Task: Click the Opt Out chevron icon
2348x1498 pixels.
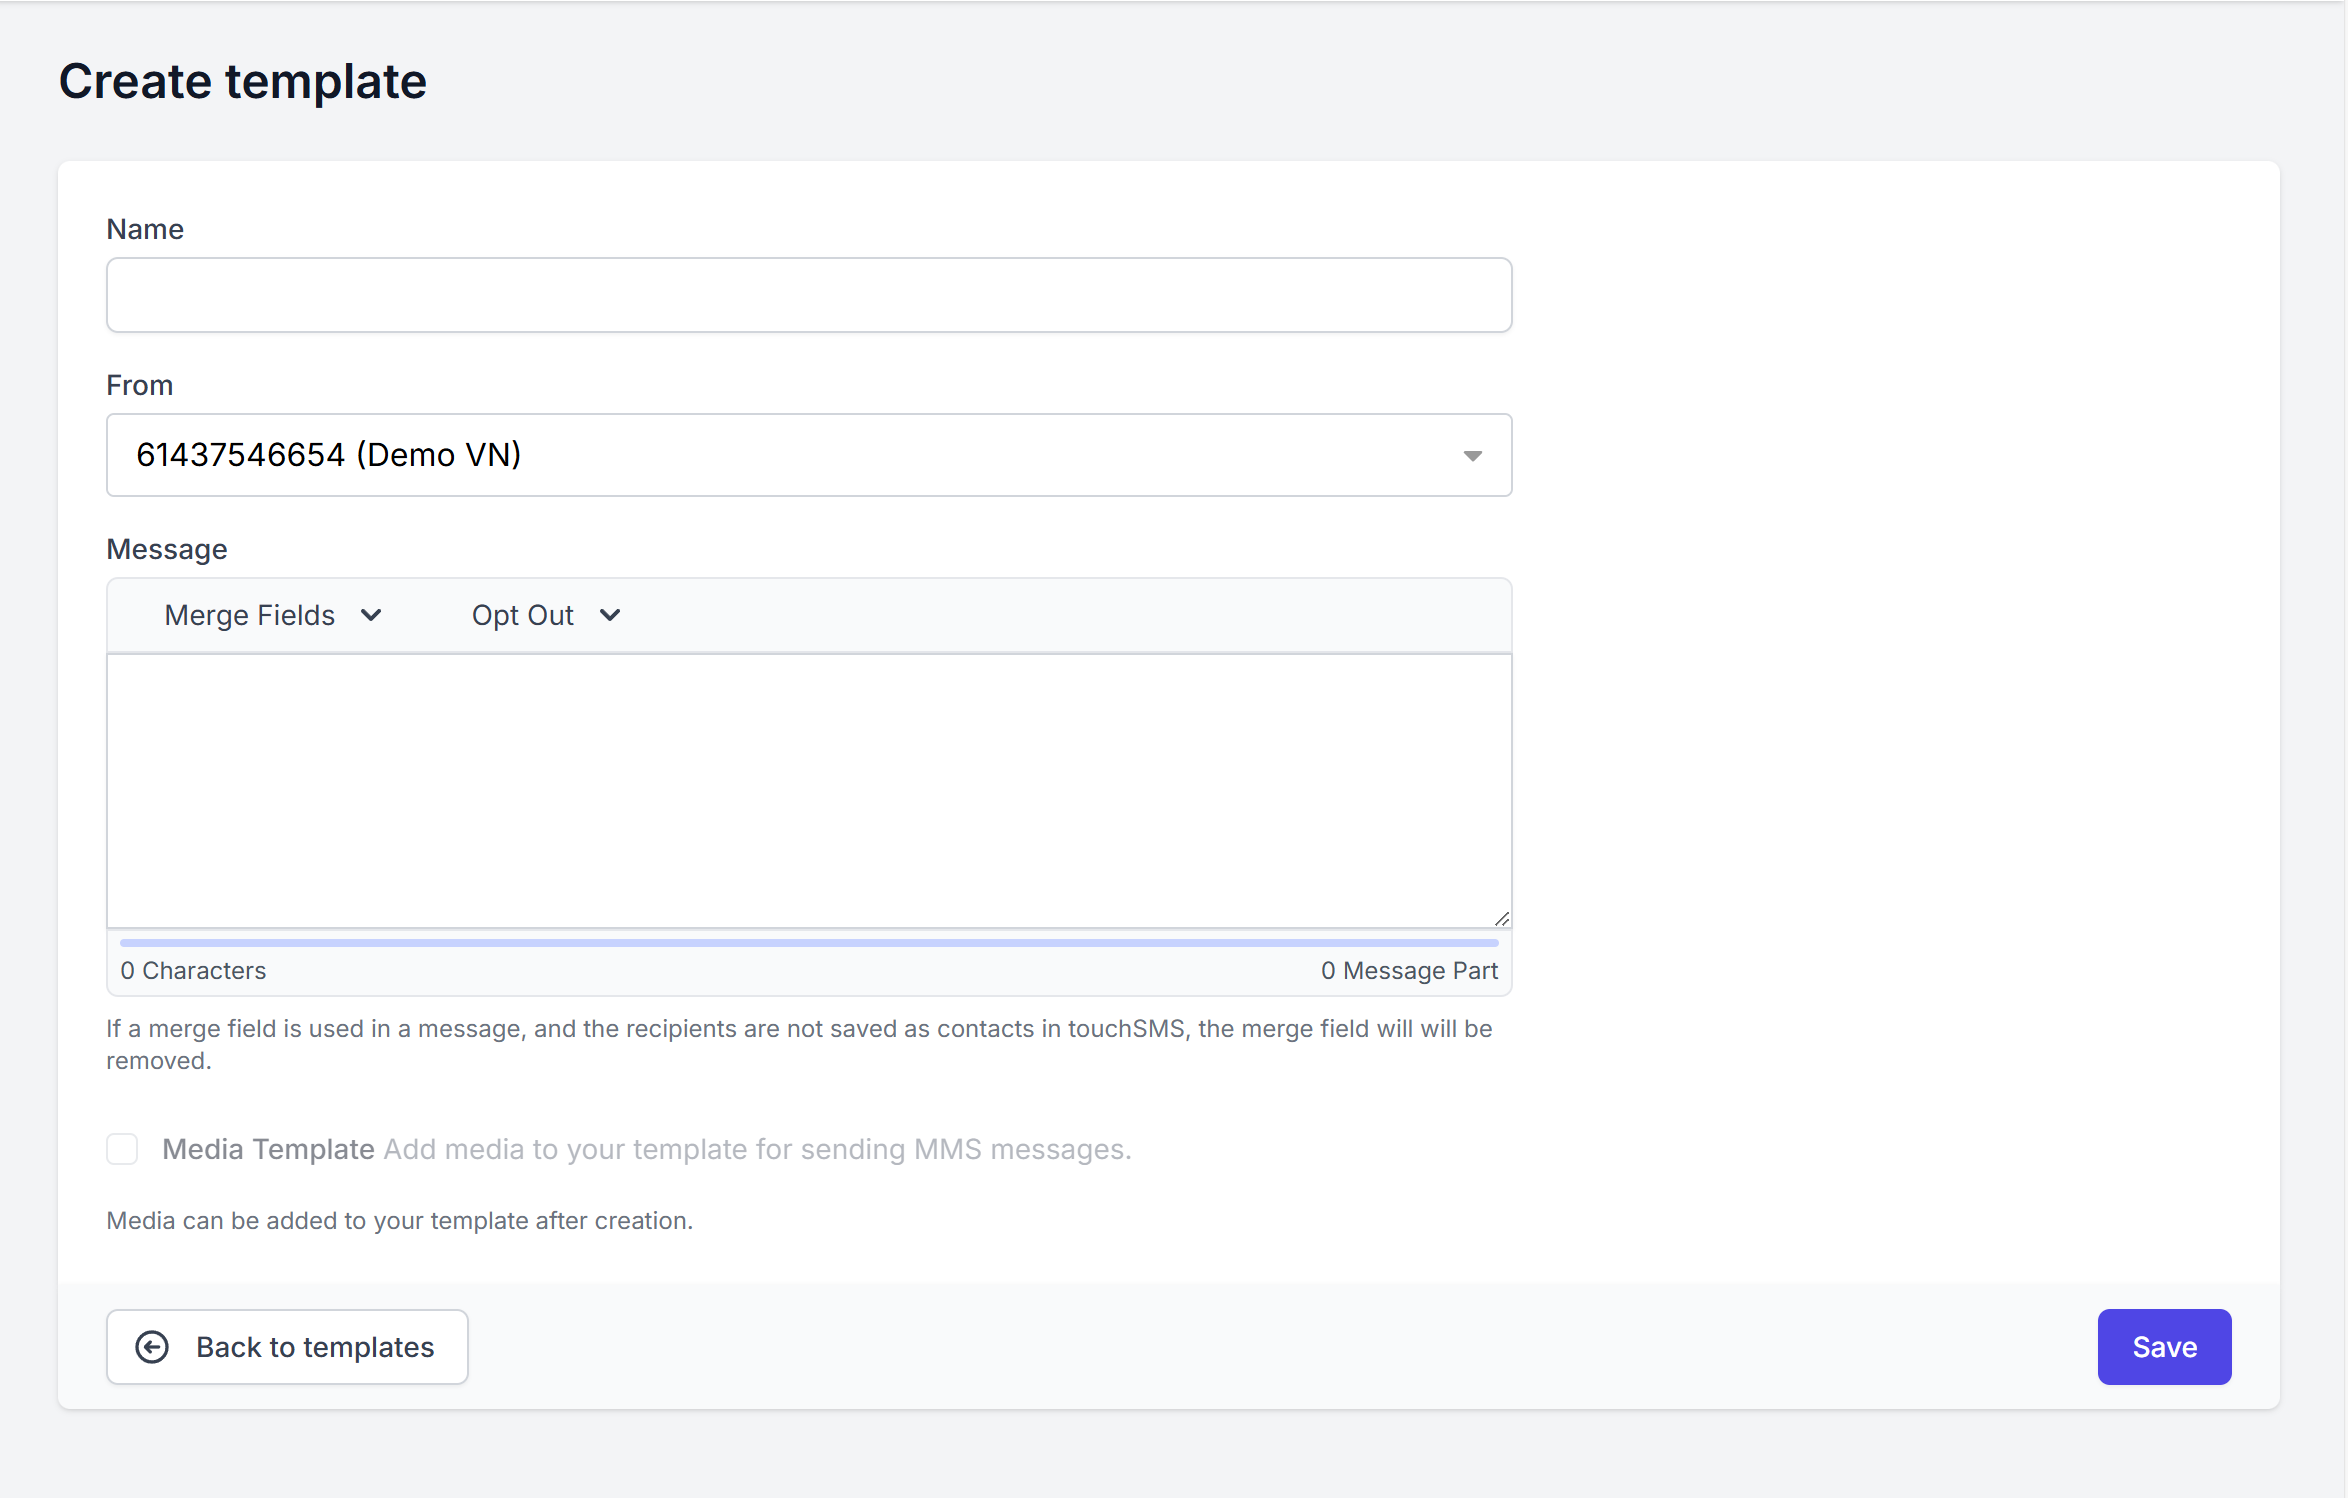Action: click(610, 615)
